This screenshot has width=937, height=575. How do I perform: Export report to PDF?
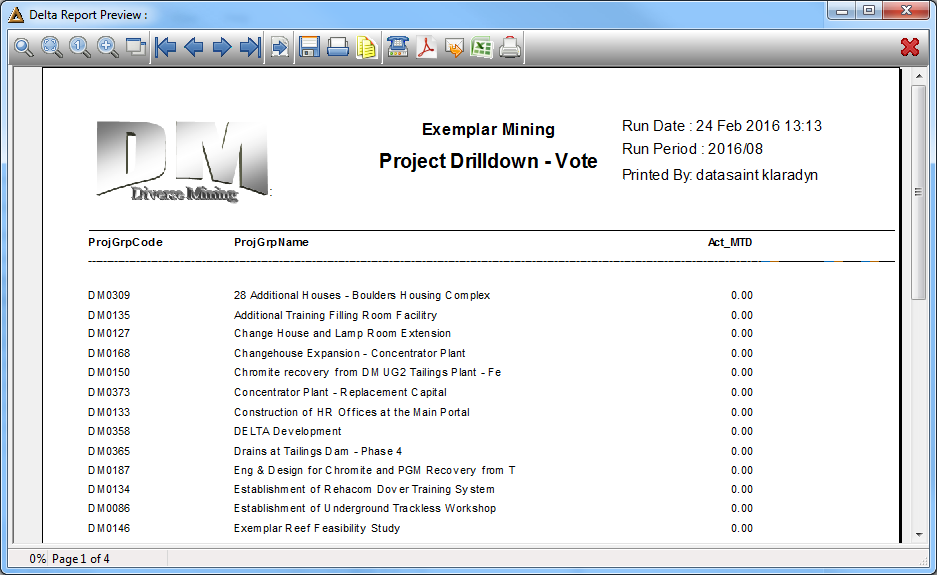coord(426,47)
